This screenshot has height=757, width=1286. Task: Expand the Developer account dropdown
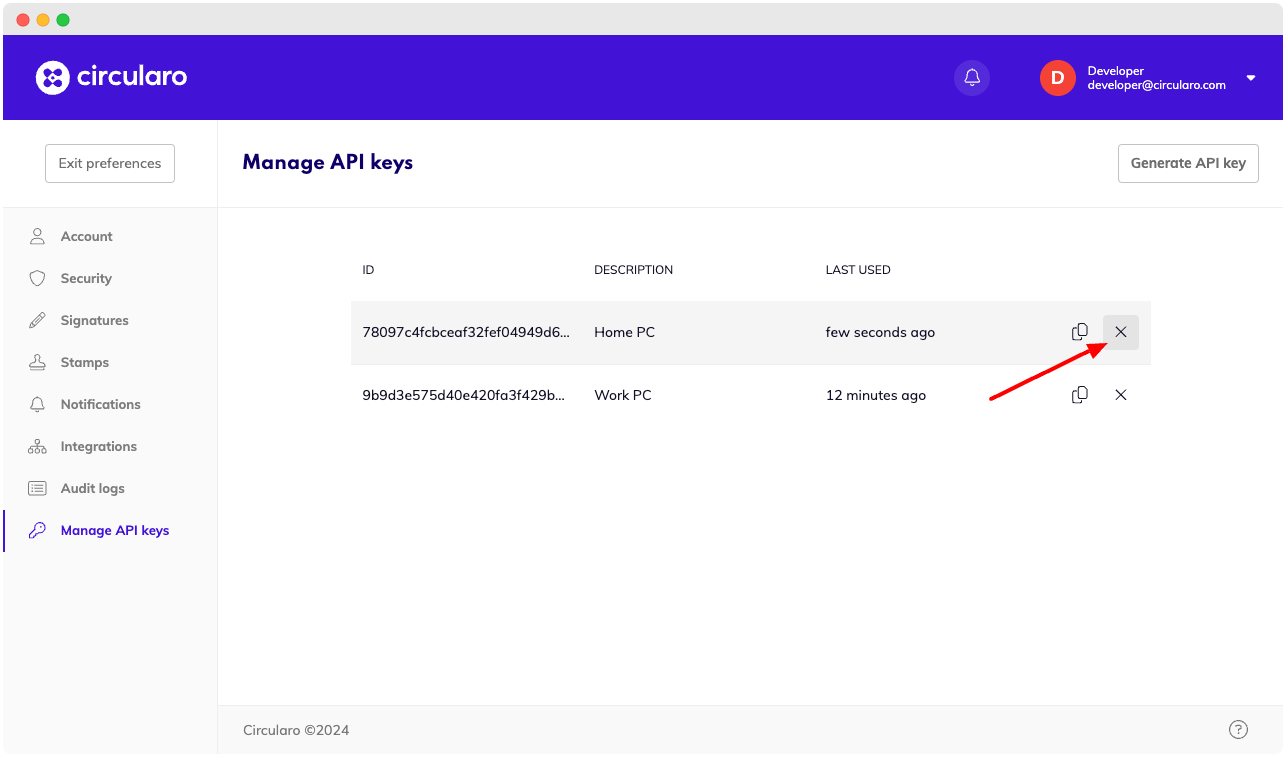pyautogui.click(x=1250, y=77)
